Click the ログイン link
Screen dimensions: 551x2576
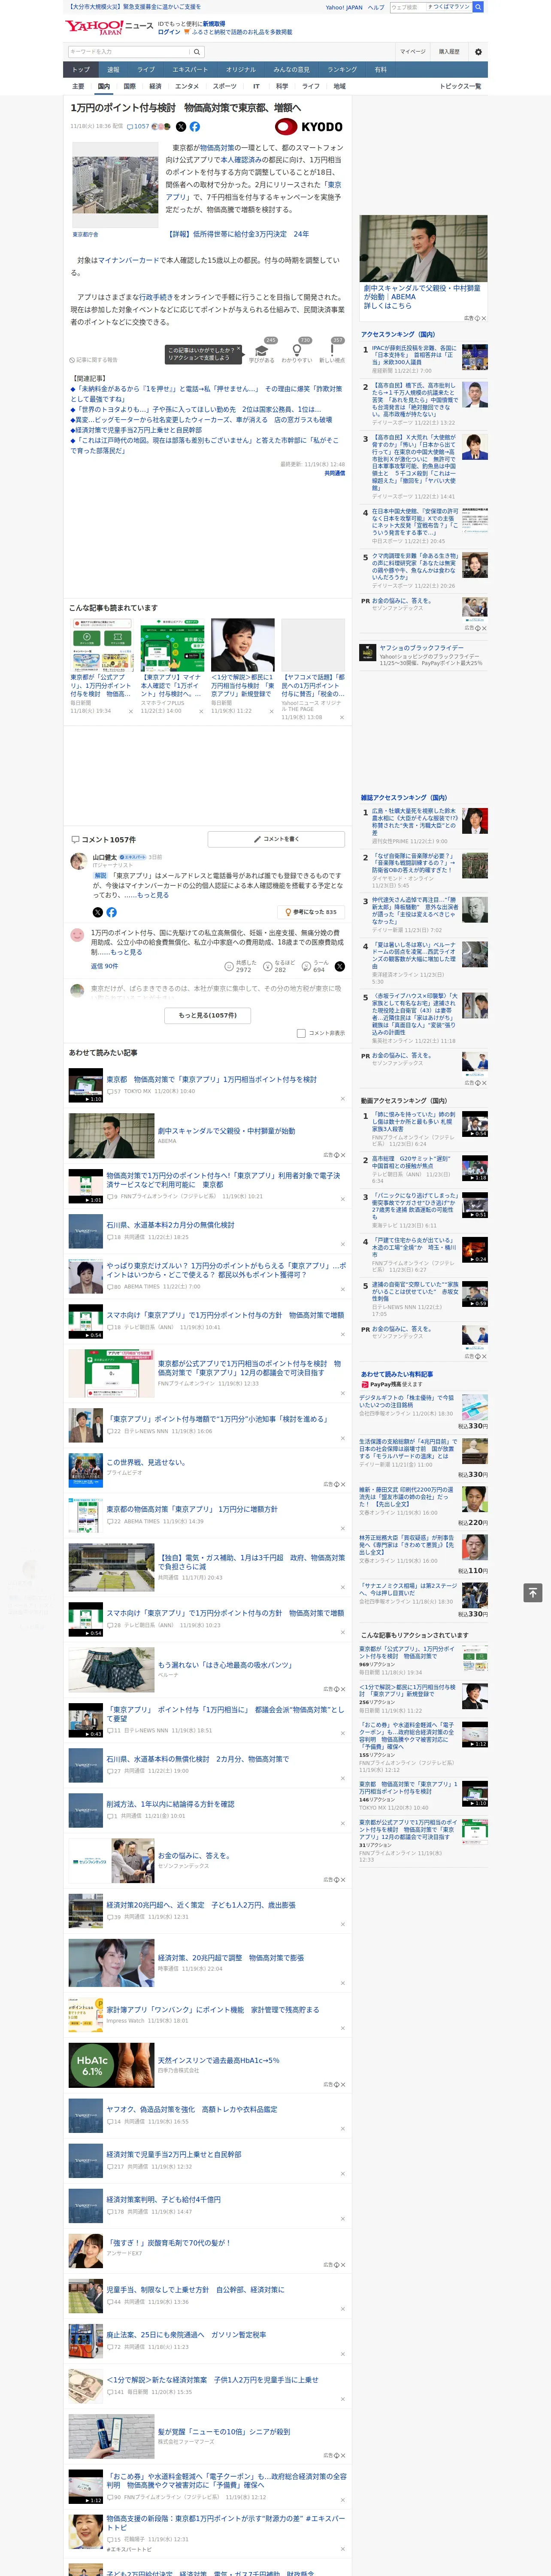(x=169, y=32)
